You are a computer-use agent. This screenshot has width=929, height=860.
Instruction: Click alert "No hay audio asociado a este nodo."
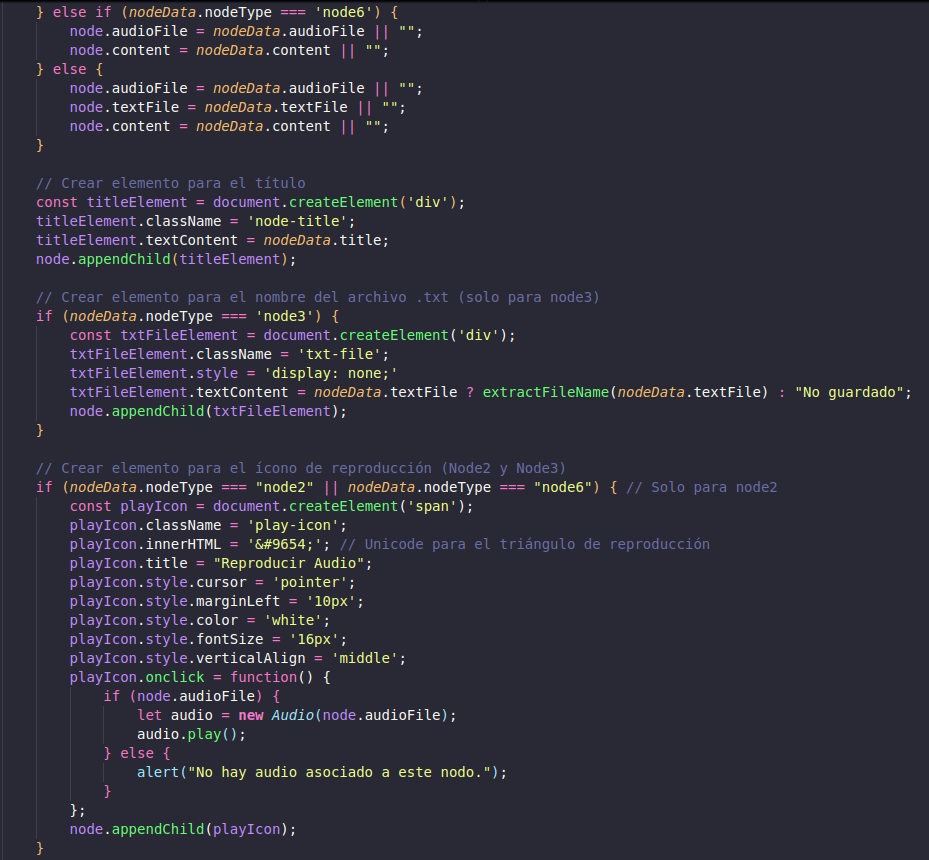(x=322, y=772)
